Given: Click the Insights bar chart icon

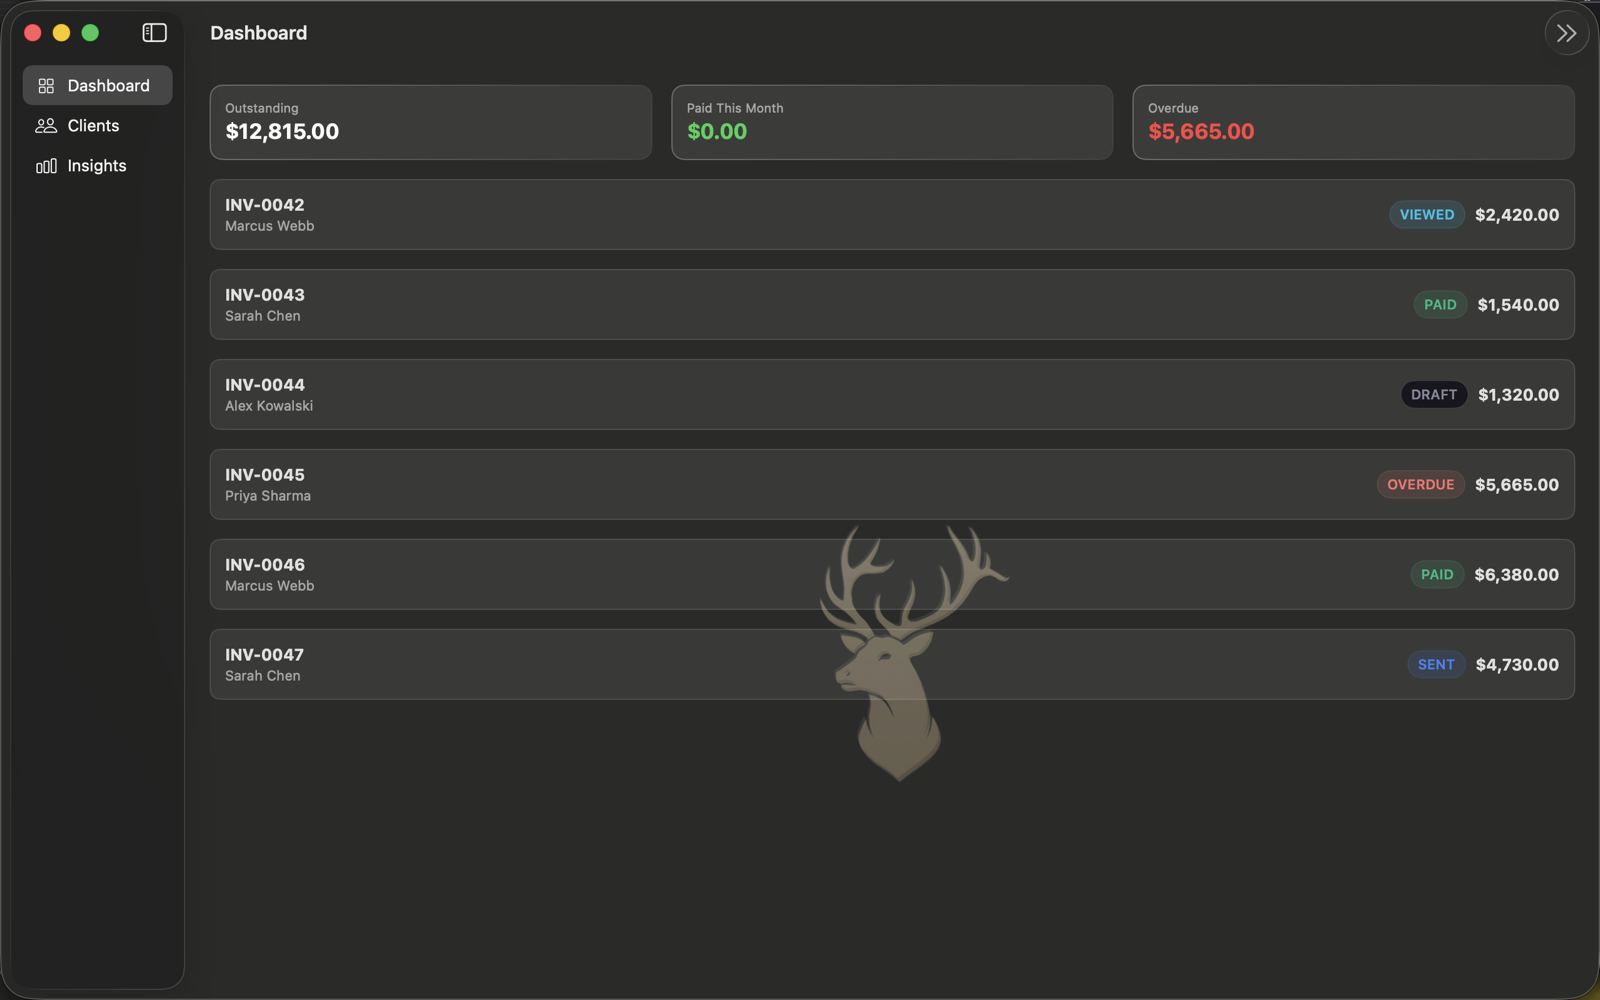Looking at the screenshot, I should pyautogui.click(x=46, y=166).
